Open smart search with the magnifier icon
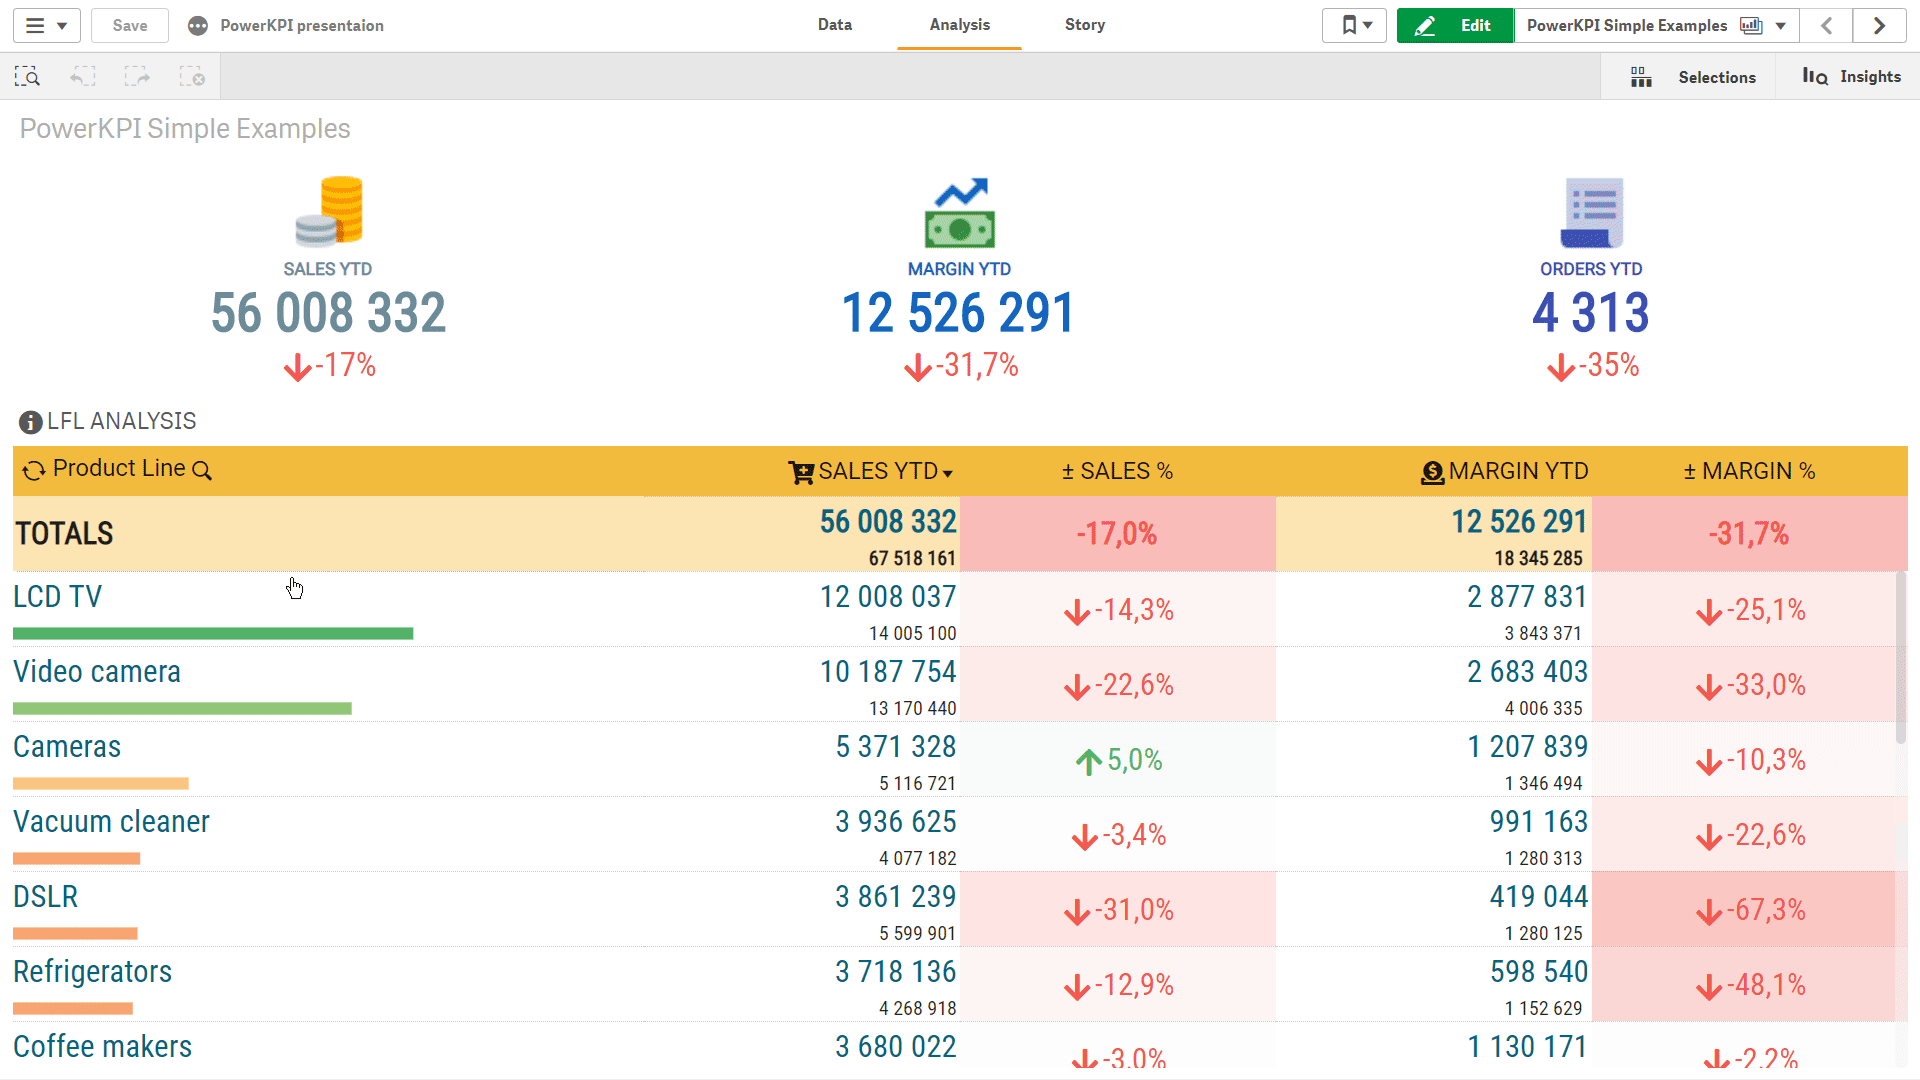 coord(27,75)
